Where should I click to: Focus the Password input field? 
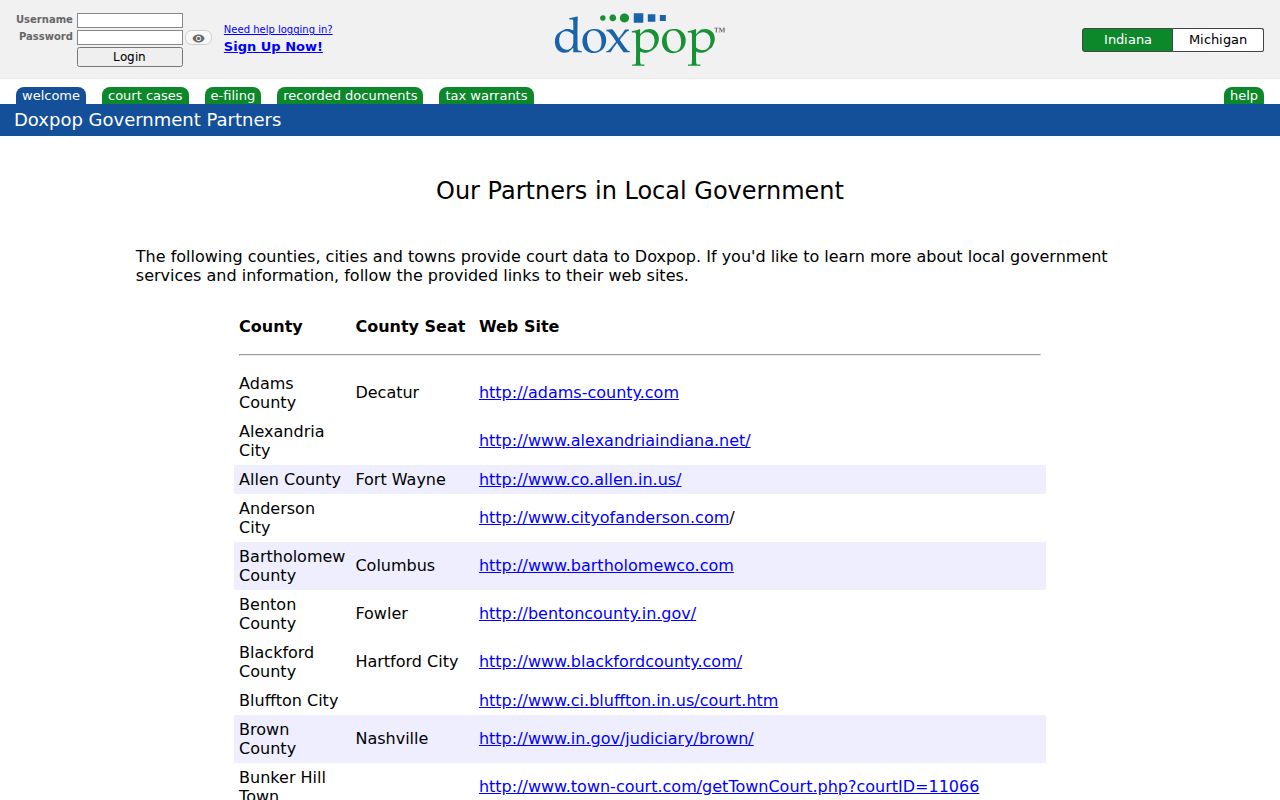[130, 37]
